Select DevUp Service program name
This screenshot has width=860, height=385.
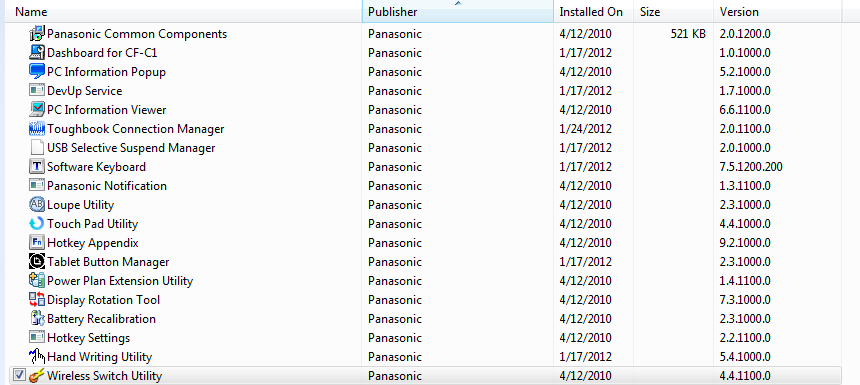[84, 90]
